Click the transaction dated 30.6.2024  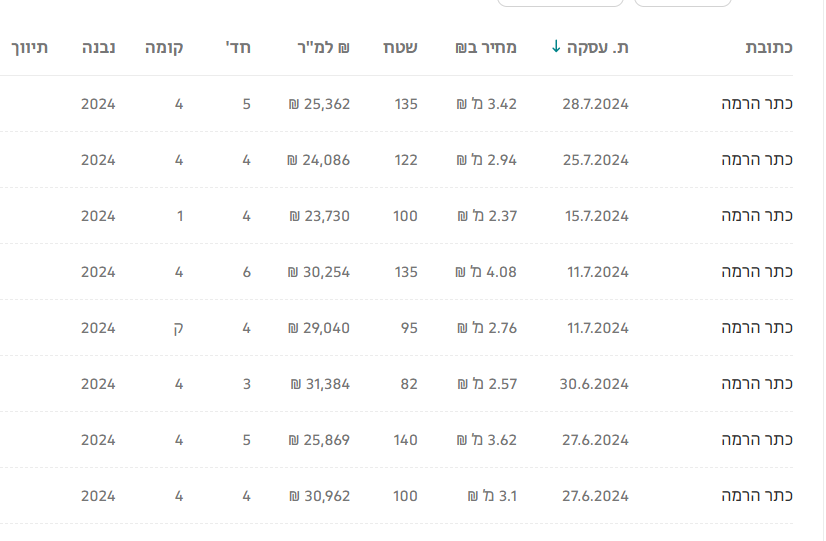coord(595,384)
